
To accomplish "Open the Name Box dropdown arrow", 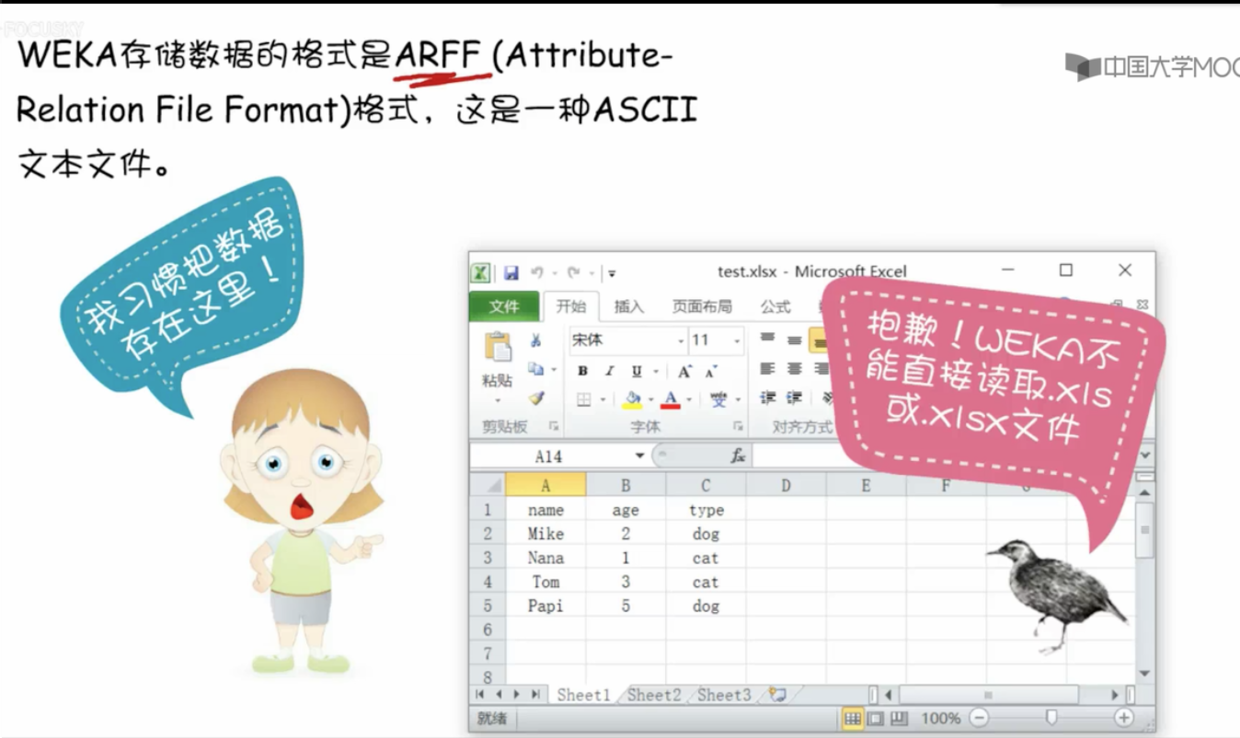I will pyautogui.click(x=640, y=456).
